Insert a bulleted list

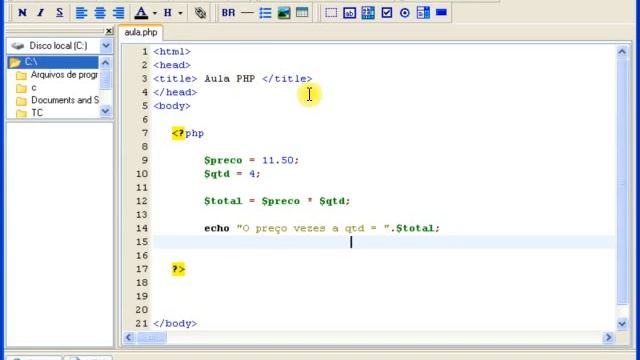(265, 13)
